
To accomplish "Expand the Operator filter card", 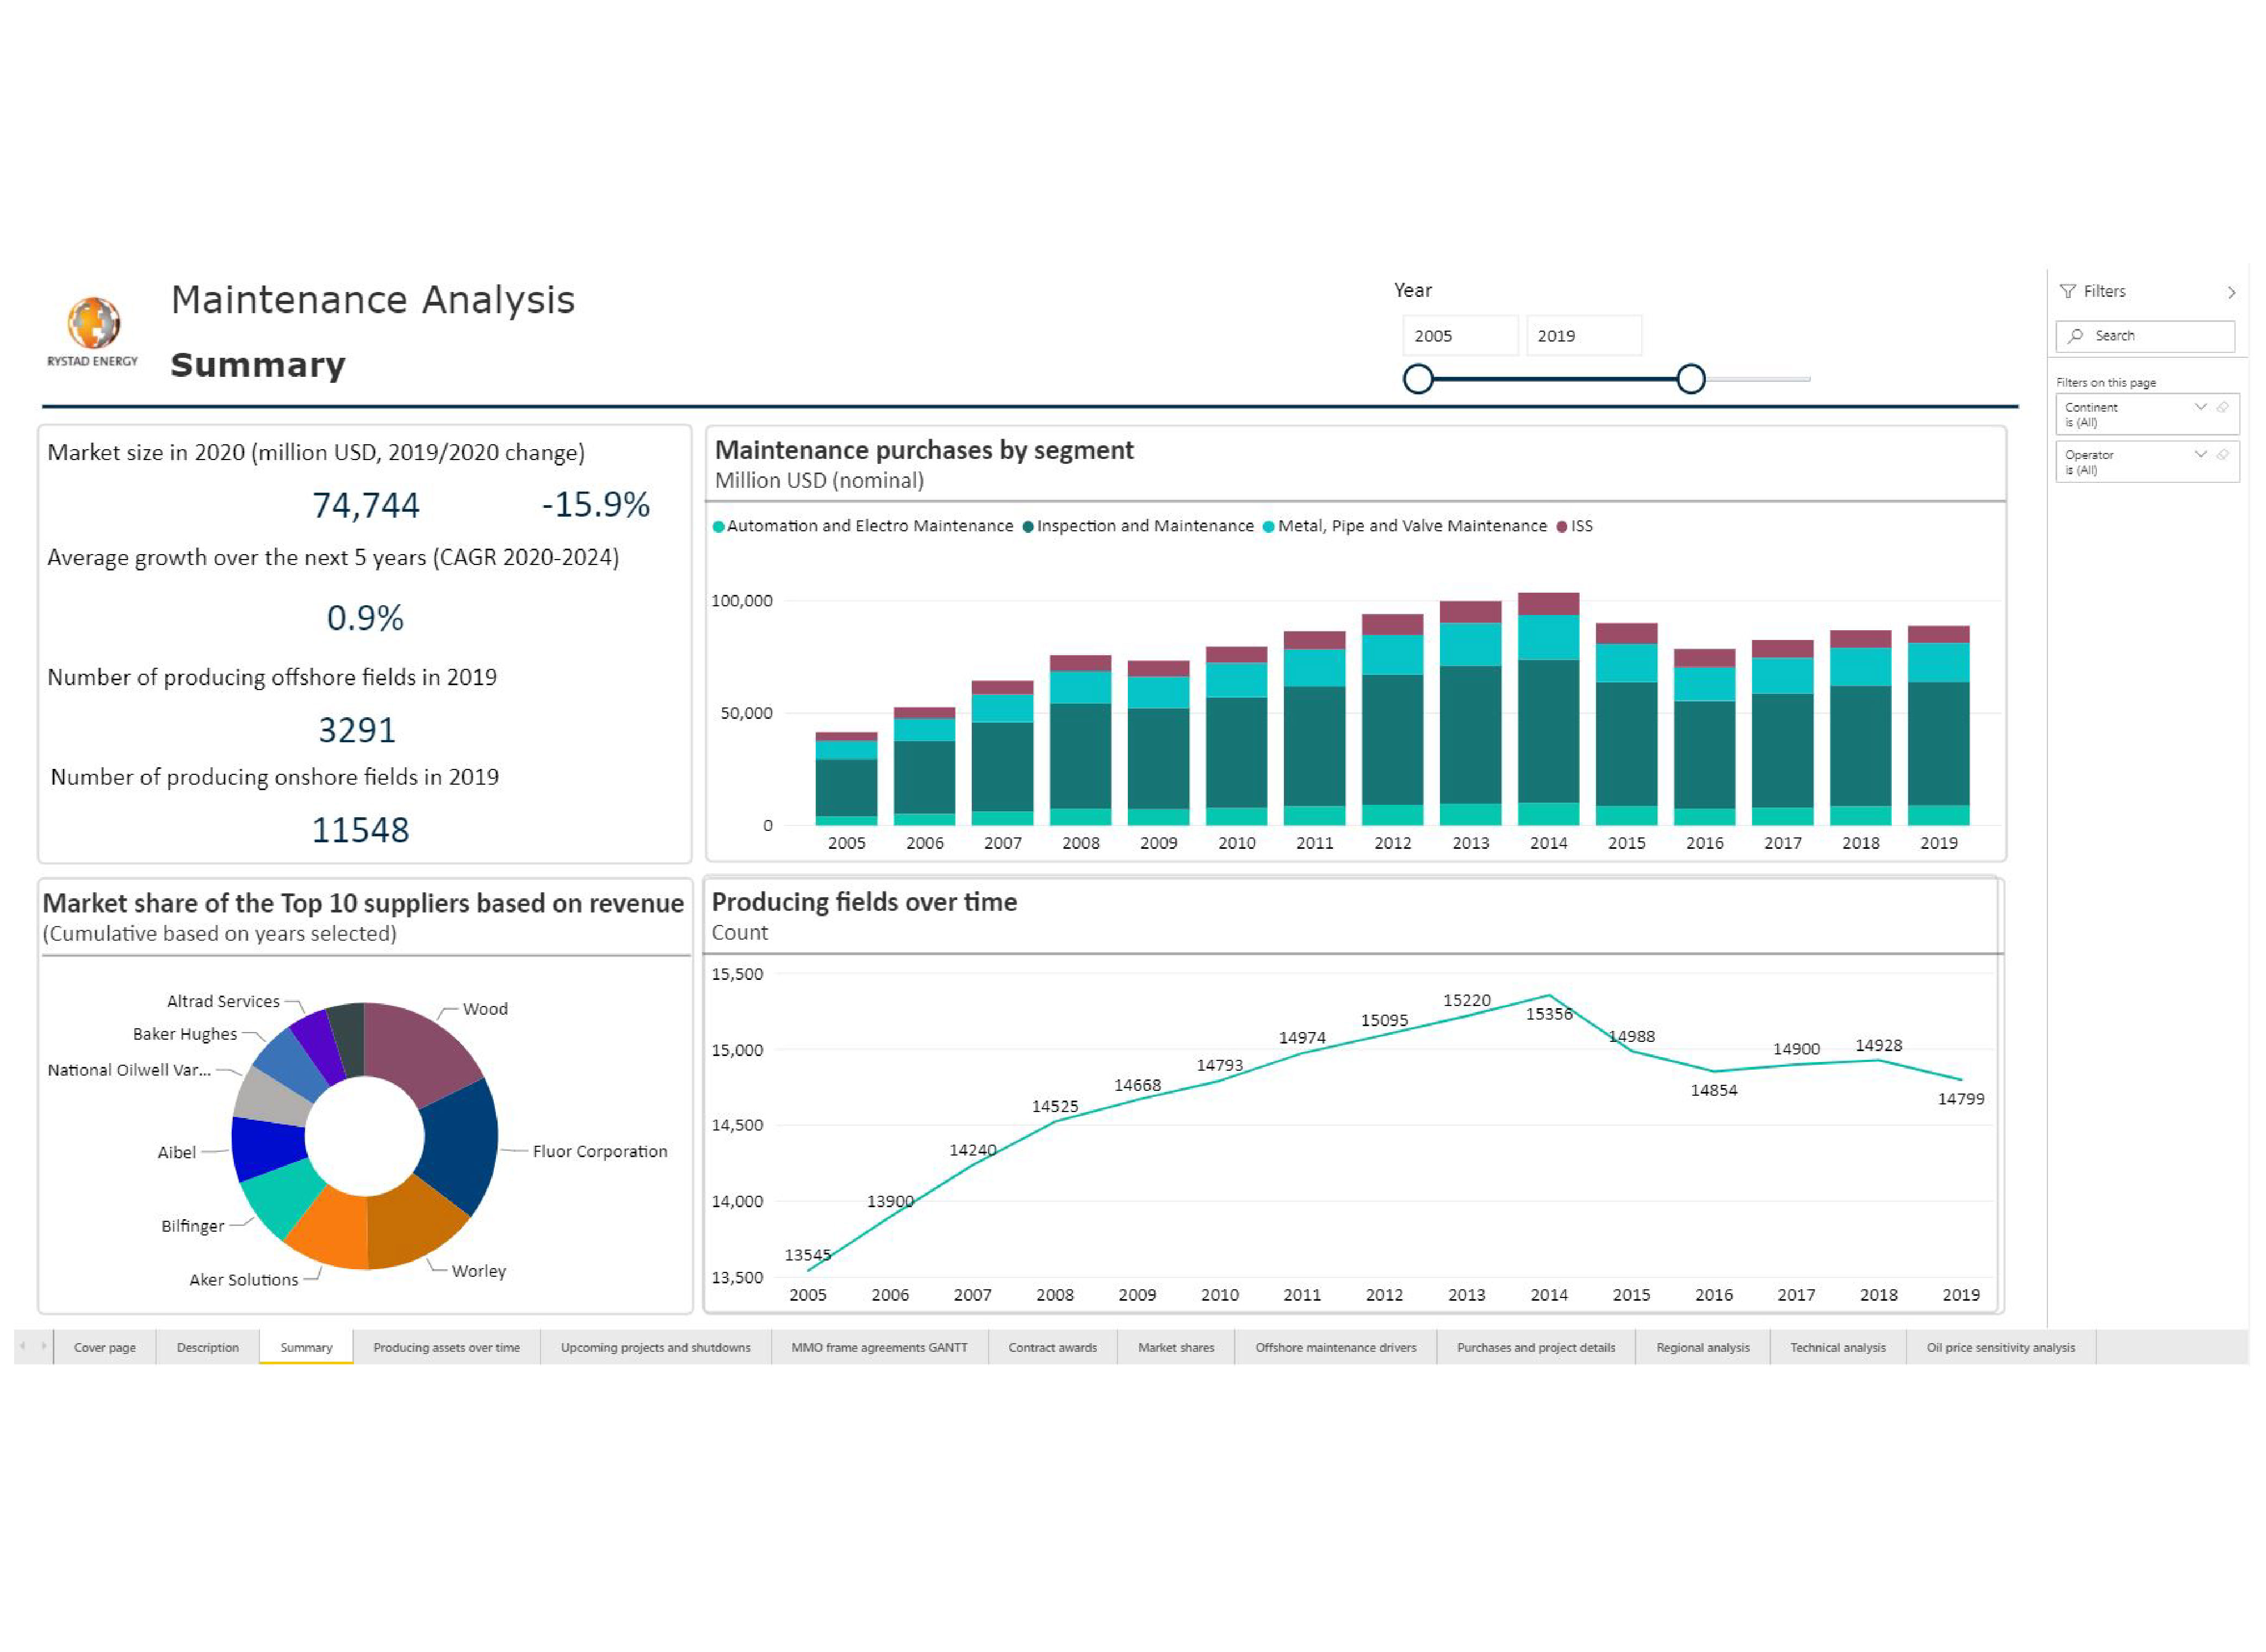I will [2200, 454].
